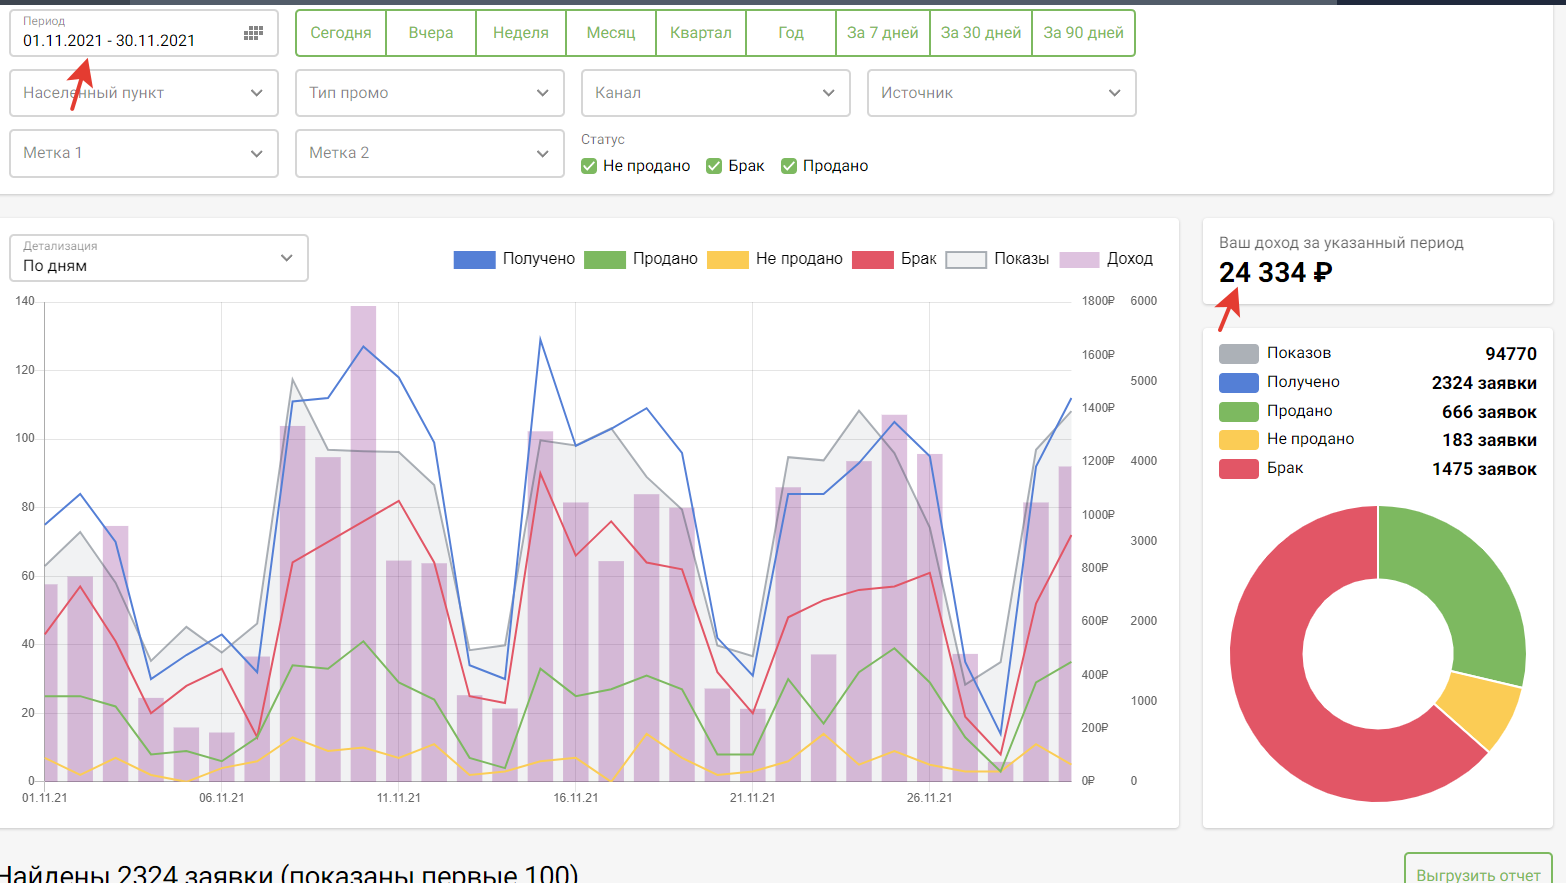
Task: Open the Канал dropdown list
Action: (x=716, y=93)
